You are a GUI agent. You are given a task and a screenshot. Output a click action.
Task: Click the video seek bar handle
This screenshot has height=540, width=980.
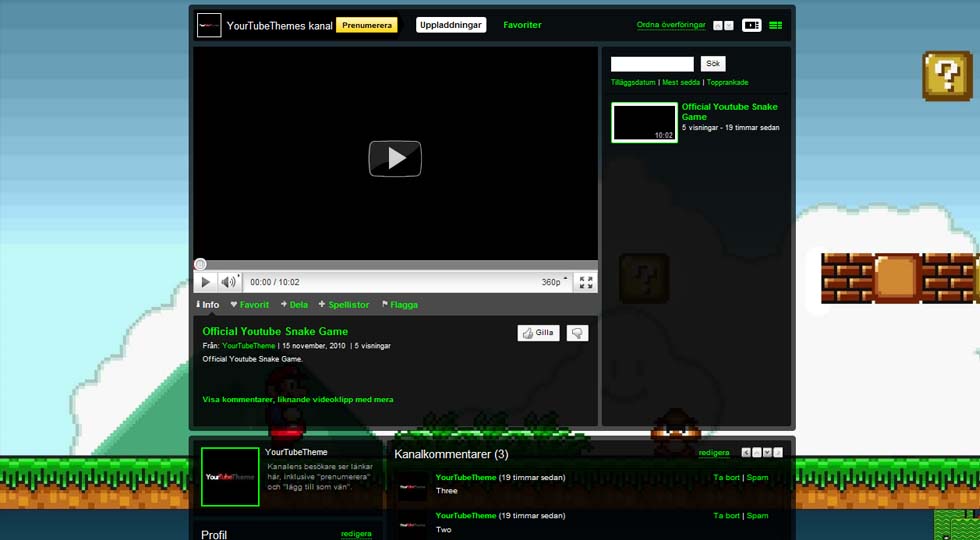[200, 264]
